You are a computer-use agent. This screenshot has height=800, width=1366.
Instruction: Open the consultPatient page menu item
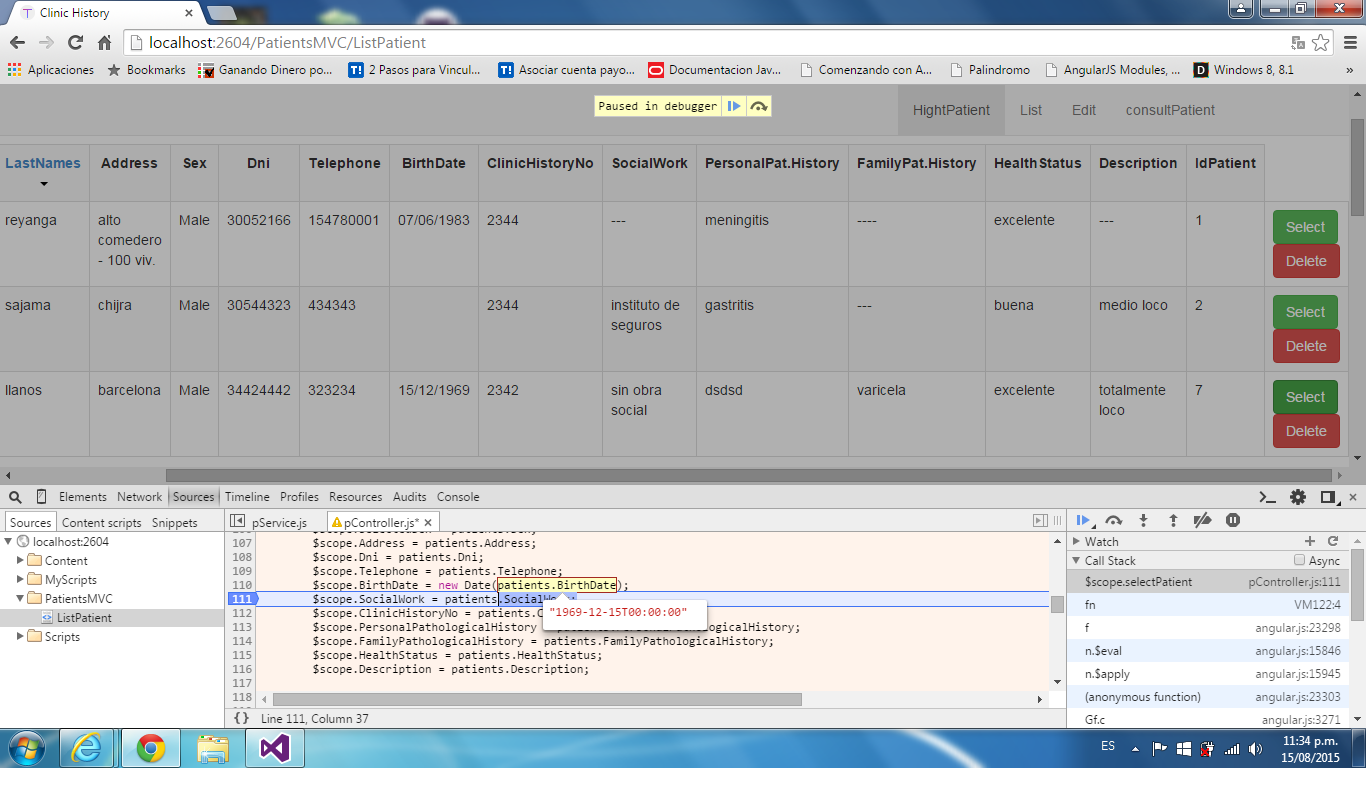1170,110
